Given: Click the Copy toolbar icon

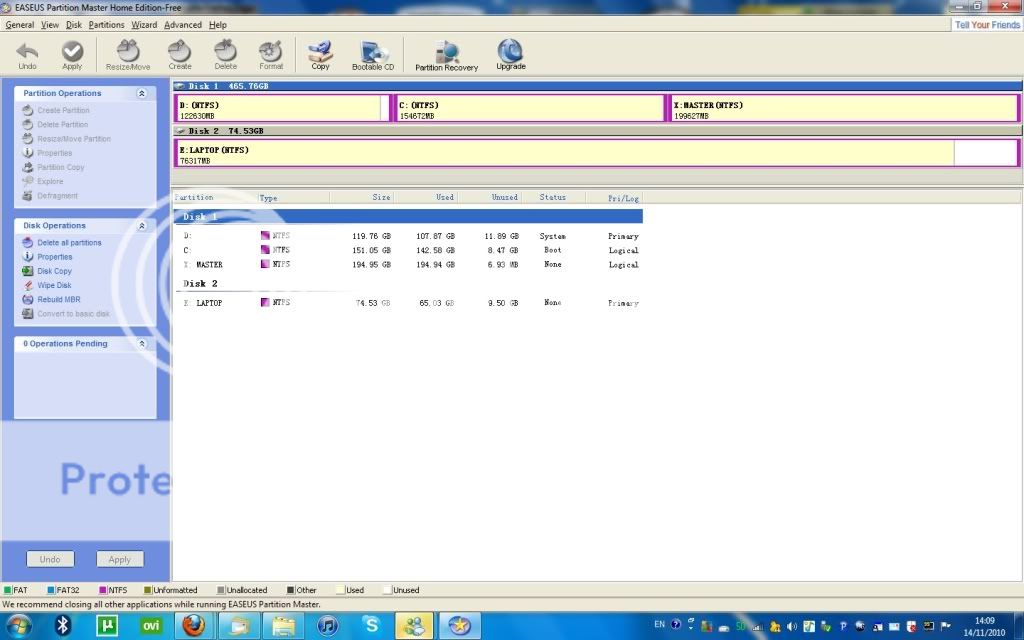Looking at the screenshot, I should tap(320, 53).
